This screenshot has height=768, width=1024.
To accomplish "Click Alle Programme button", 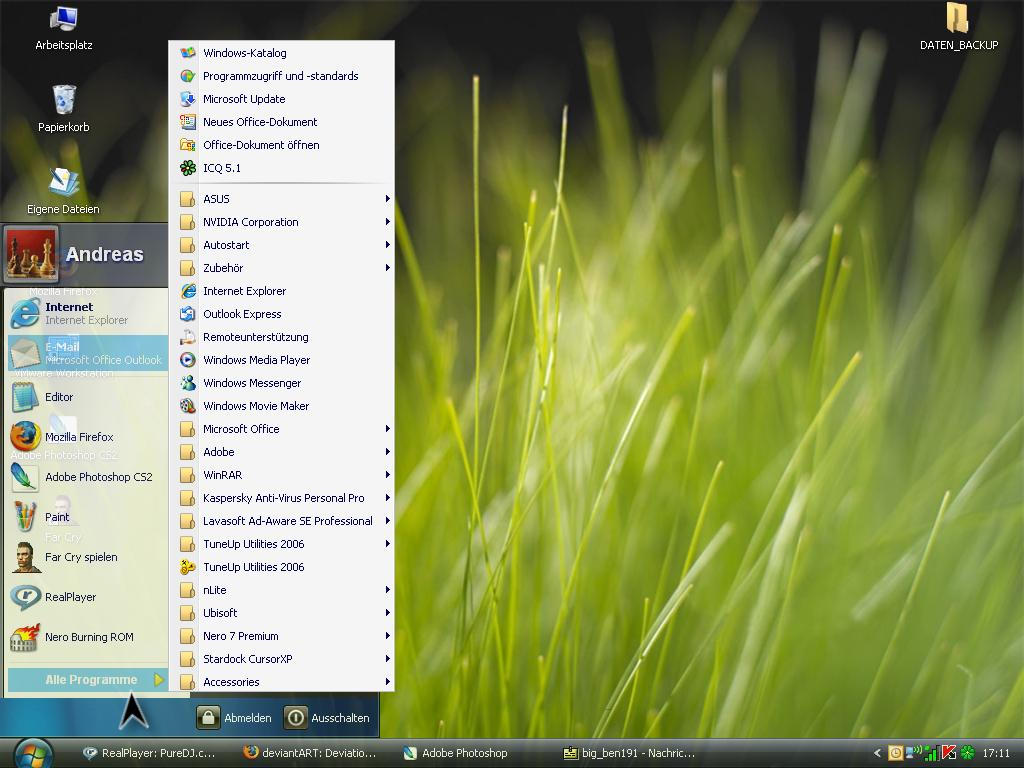I will pos(87,680).
